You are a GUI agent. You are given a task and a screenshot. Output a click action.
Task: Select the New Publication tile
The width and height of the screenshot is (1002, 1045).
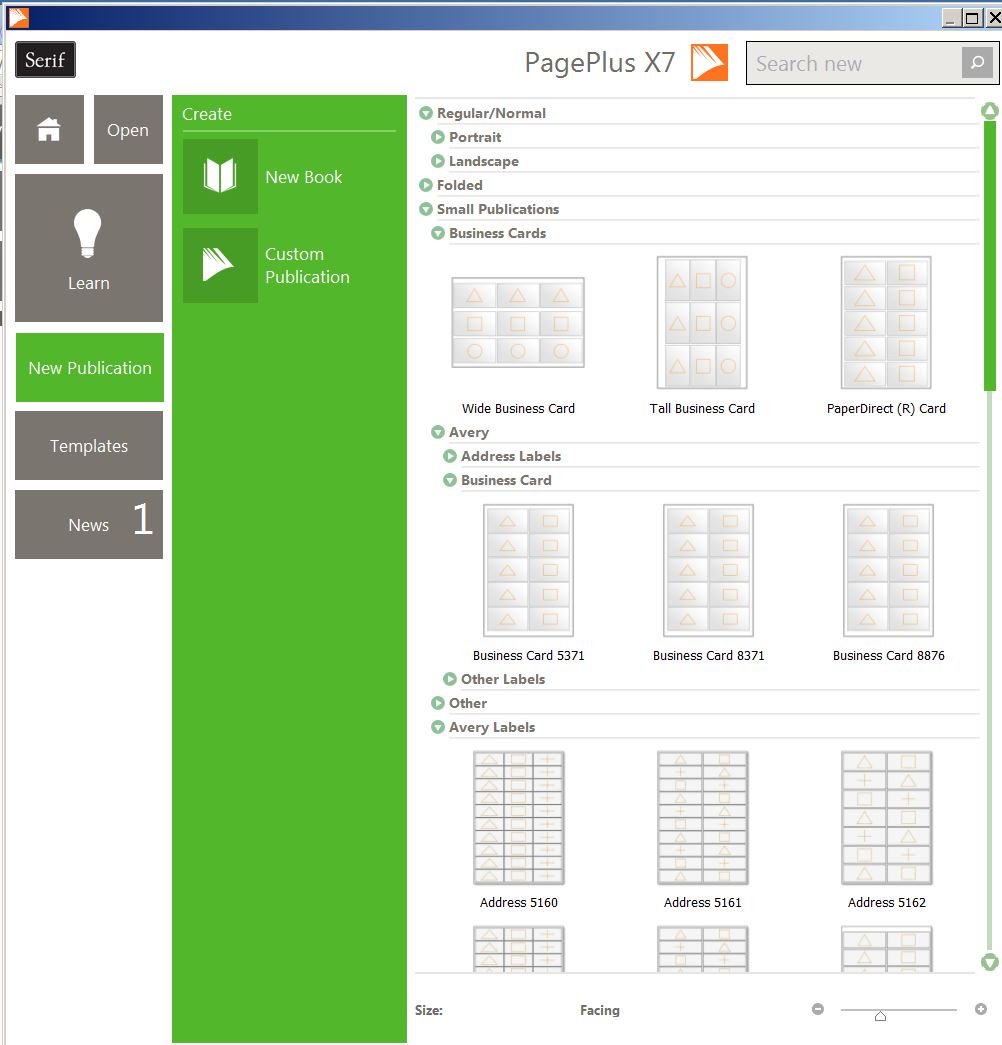point(89,367)
